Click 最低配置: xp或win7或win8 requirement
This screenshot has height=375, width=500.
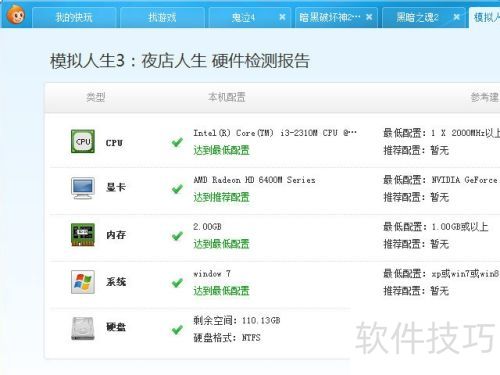tap(442, 274)
